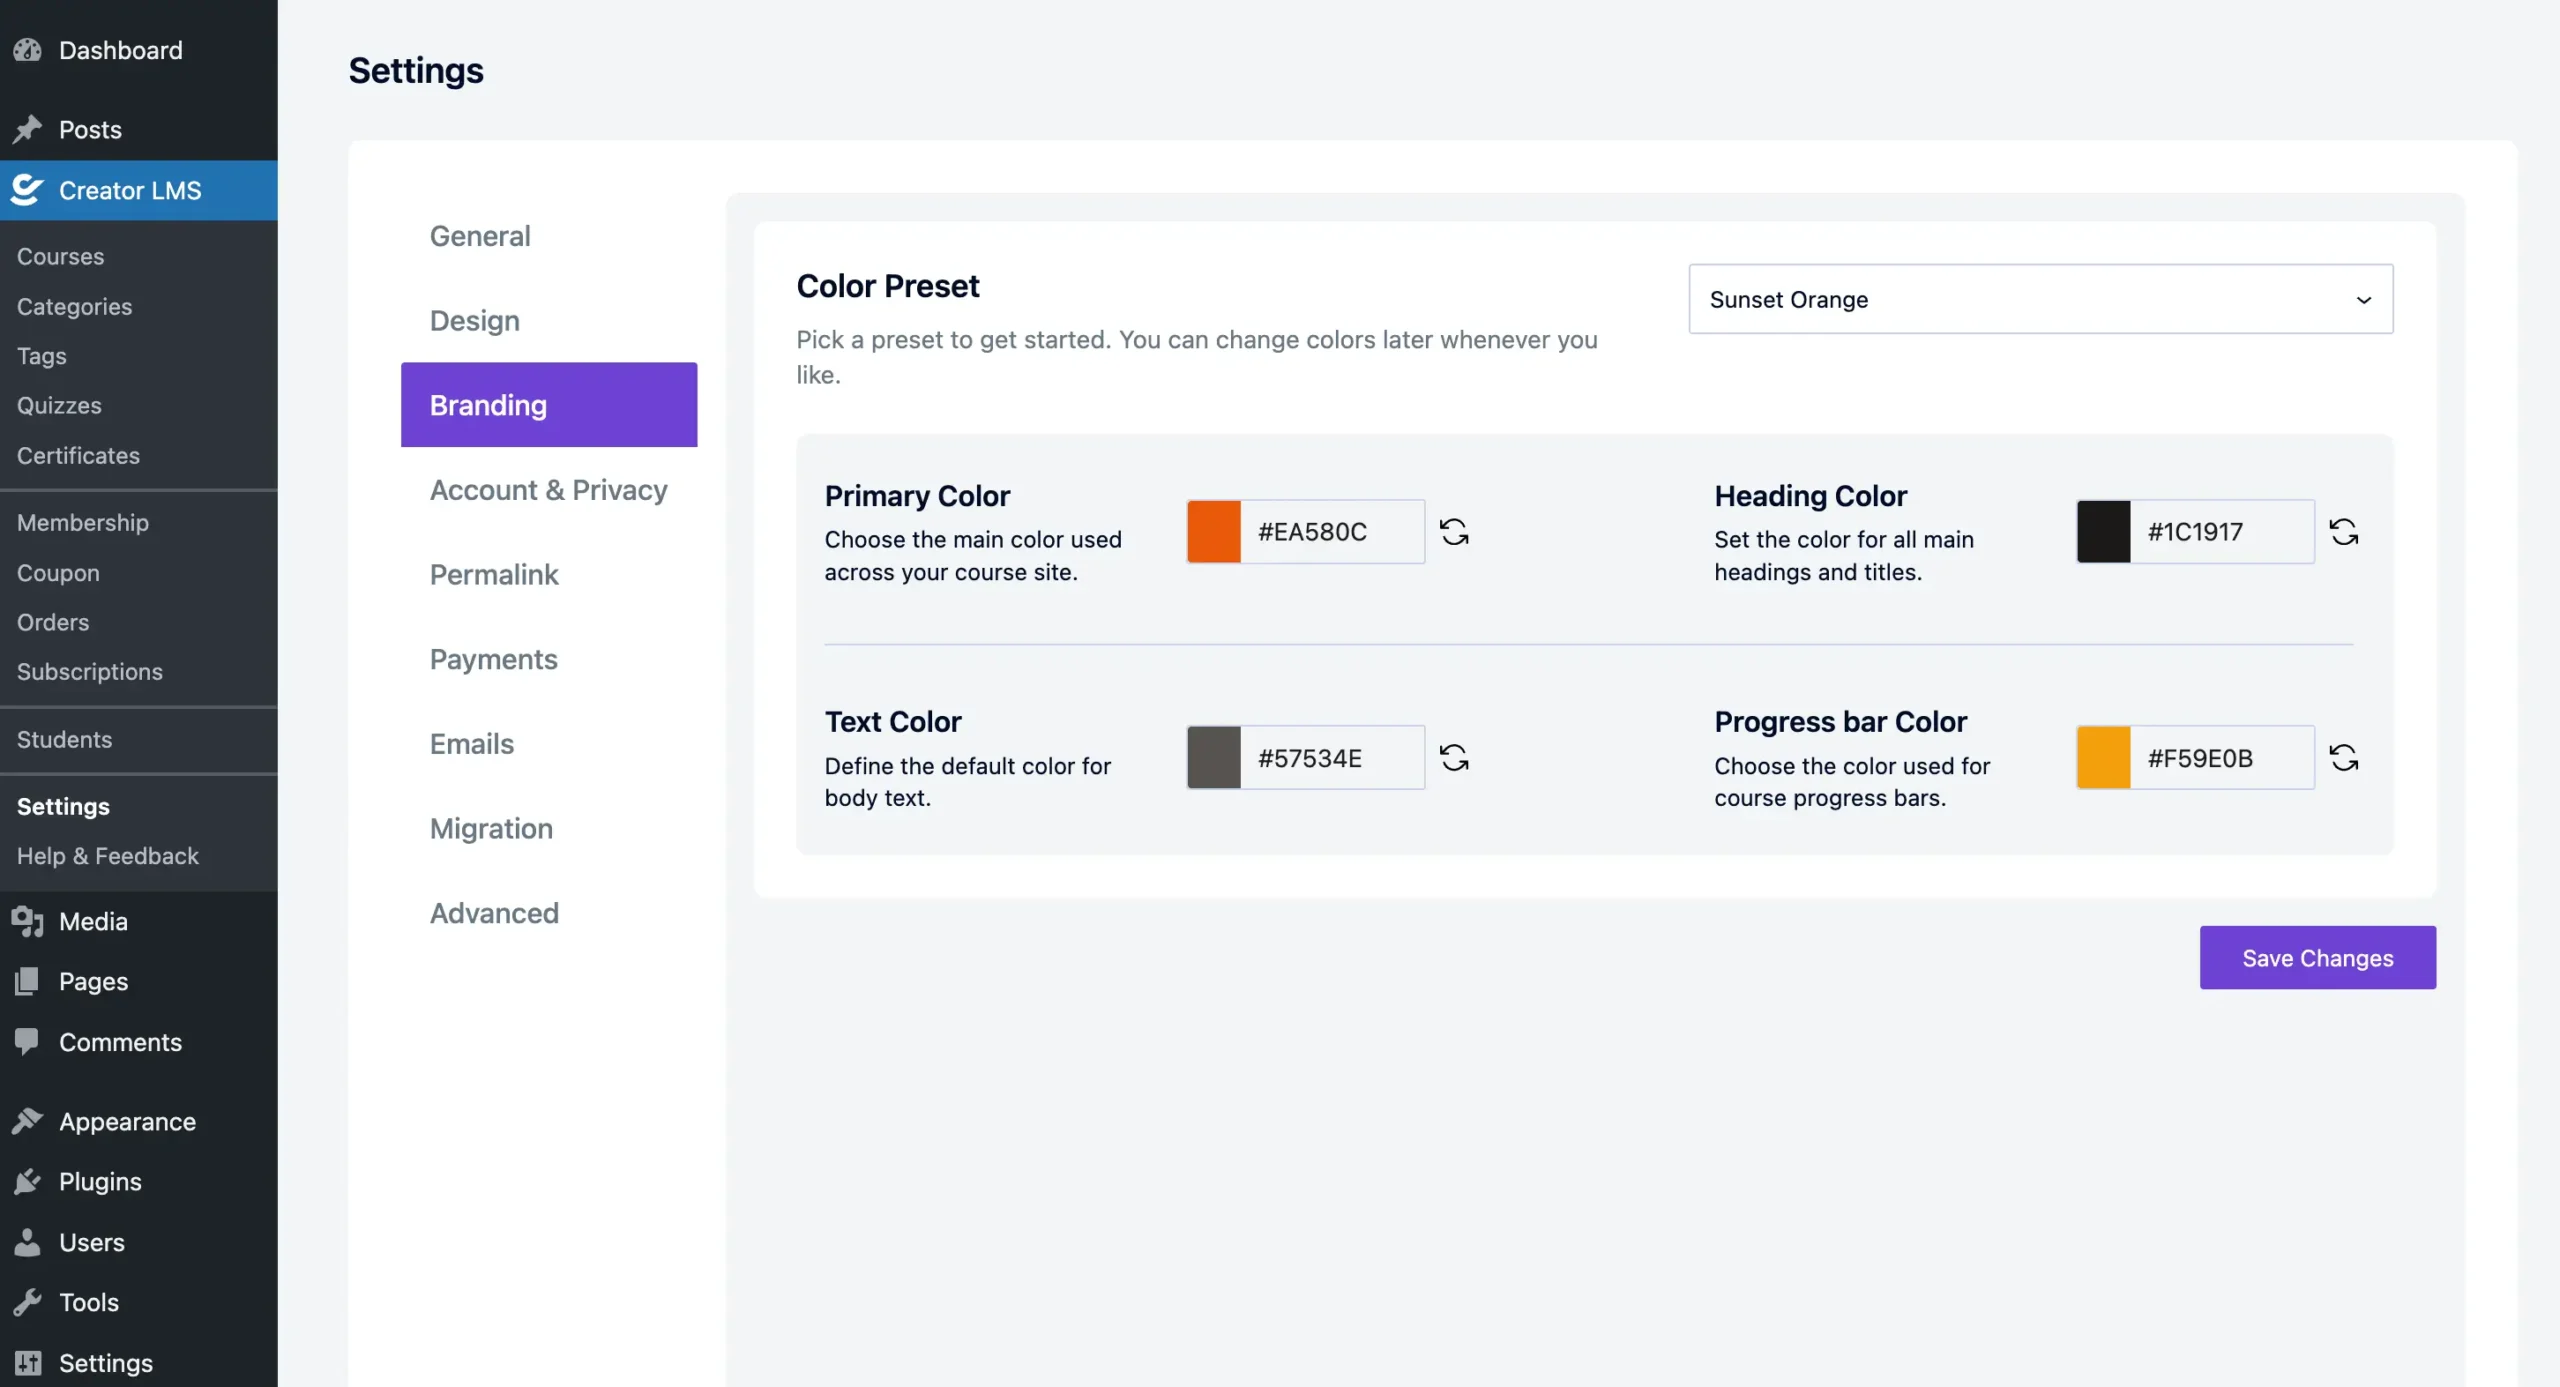Switch to the Design tab
The width and height of the screenshot is (2560, 1387).
[475, 320]
